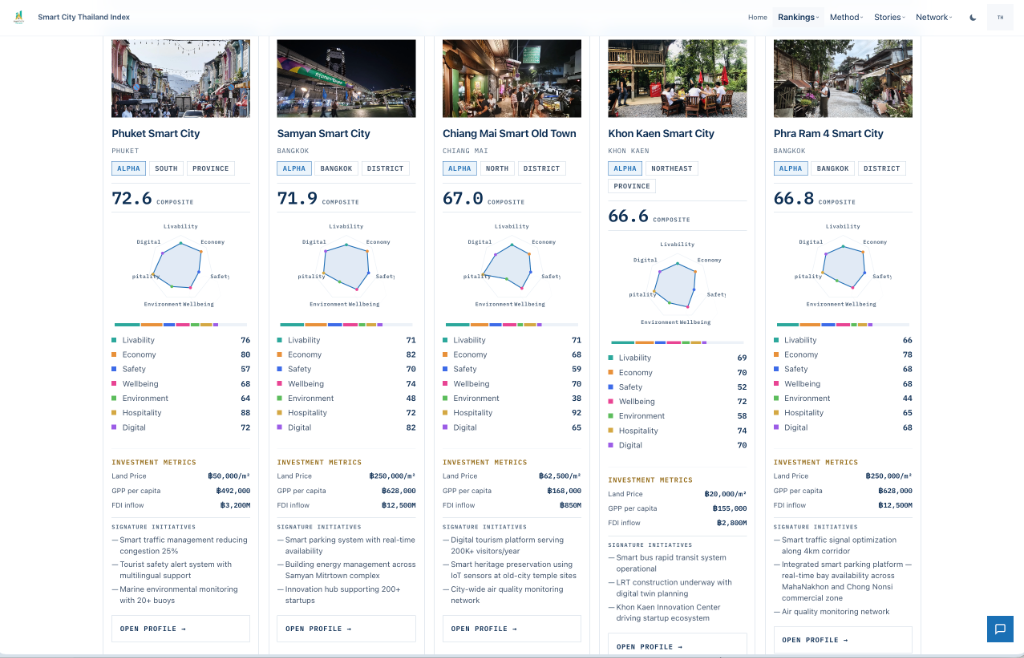Click the NORTH tag on Chiang Mai card
The height and width of the screenshot is (658, 1024).
point(497,168)
